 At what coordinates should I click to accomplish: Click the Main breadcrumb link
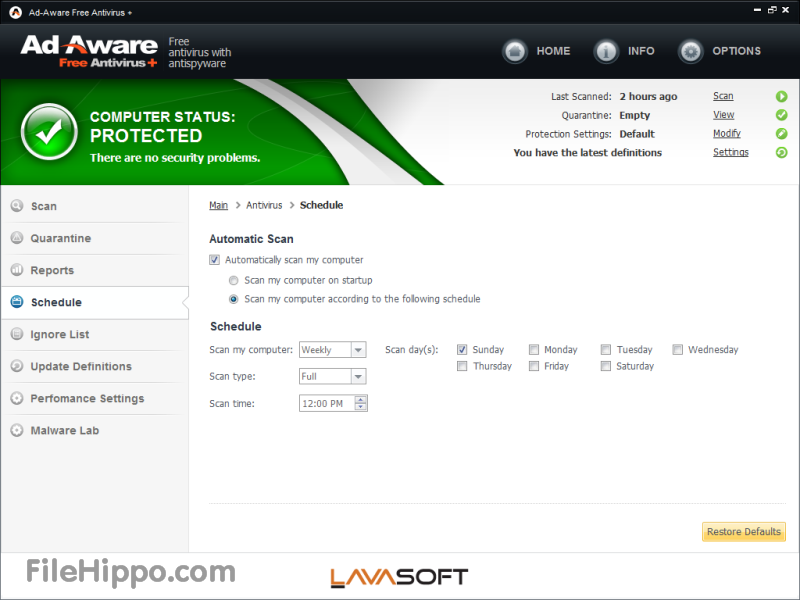click(x=218, y=205)
